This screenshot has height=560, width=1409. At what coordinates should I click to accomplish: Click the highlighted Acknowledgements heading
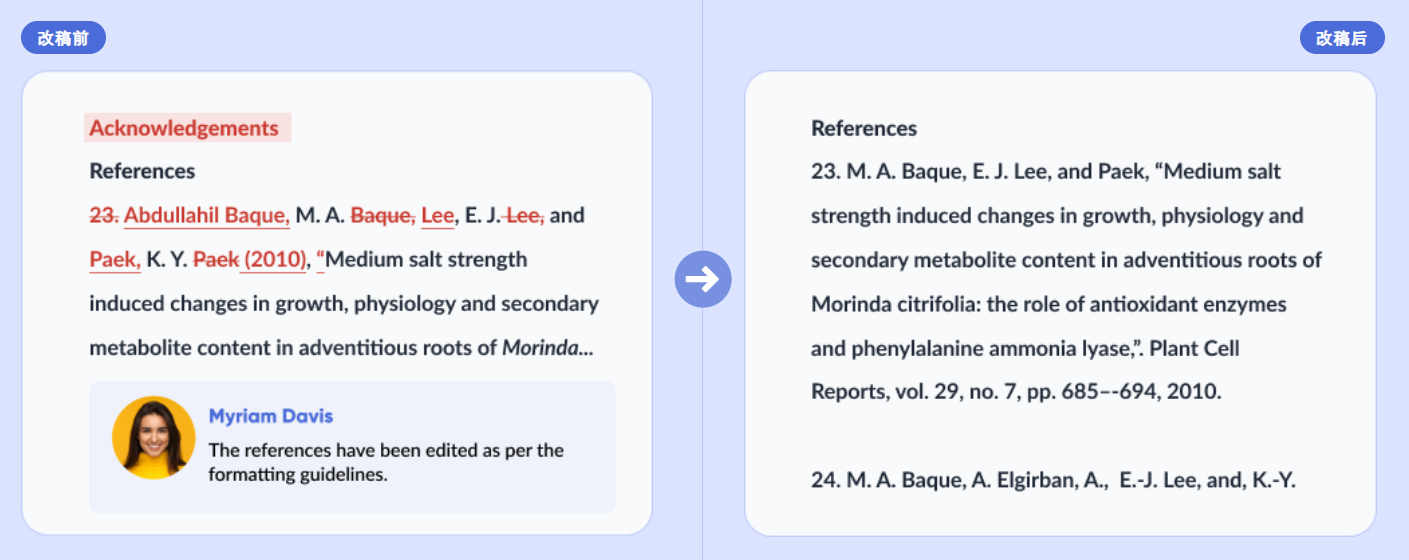(187, 128)
